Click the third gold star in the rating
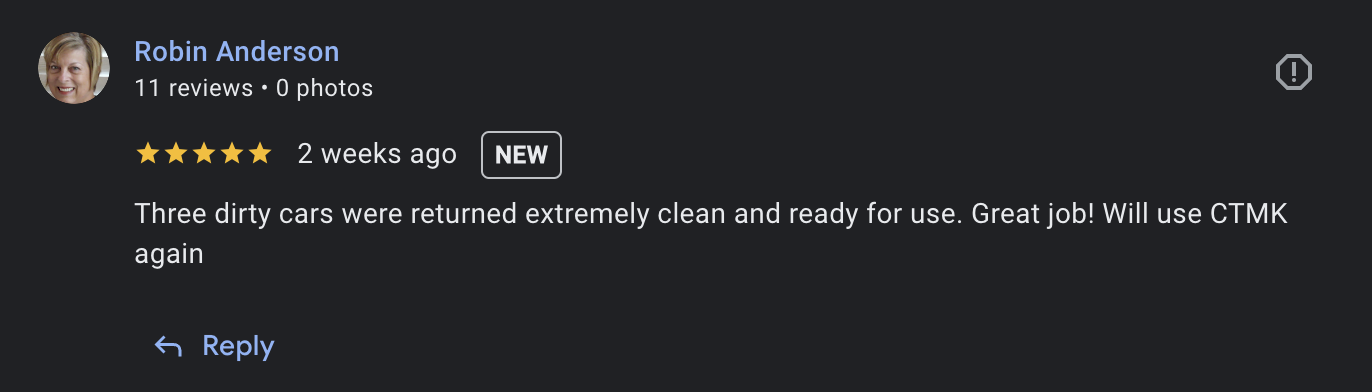 click(x=203, y=153)
